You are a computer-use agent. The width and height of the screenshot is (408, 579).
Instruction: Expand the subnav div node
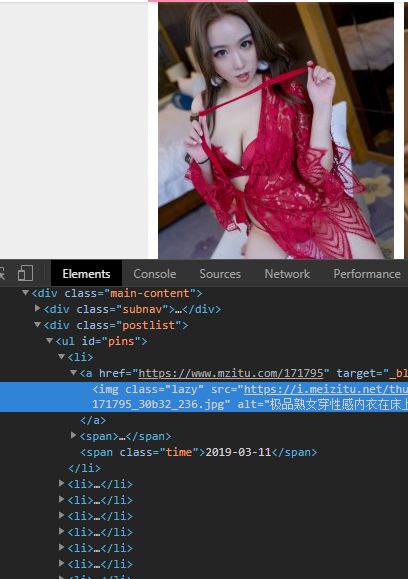click(x=37, y=308)
